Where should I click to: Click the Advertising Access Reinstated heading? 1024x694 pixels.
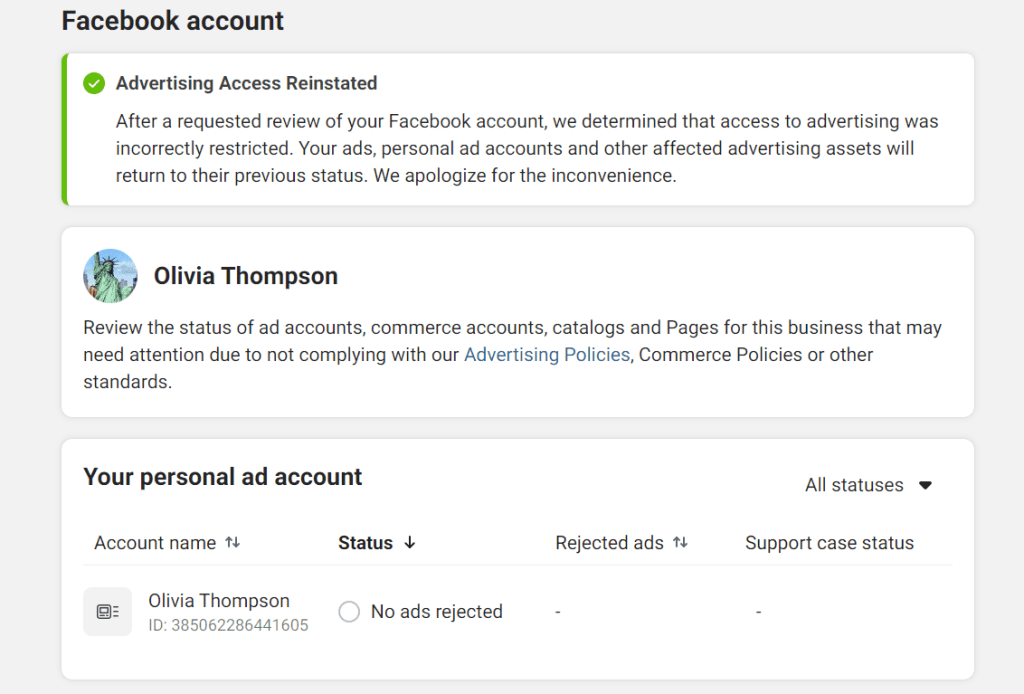click(246, 83)
